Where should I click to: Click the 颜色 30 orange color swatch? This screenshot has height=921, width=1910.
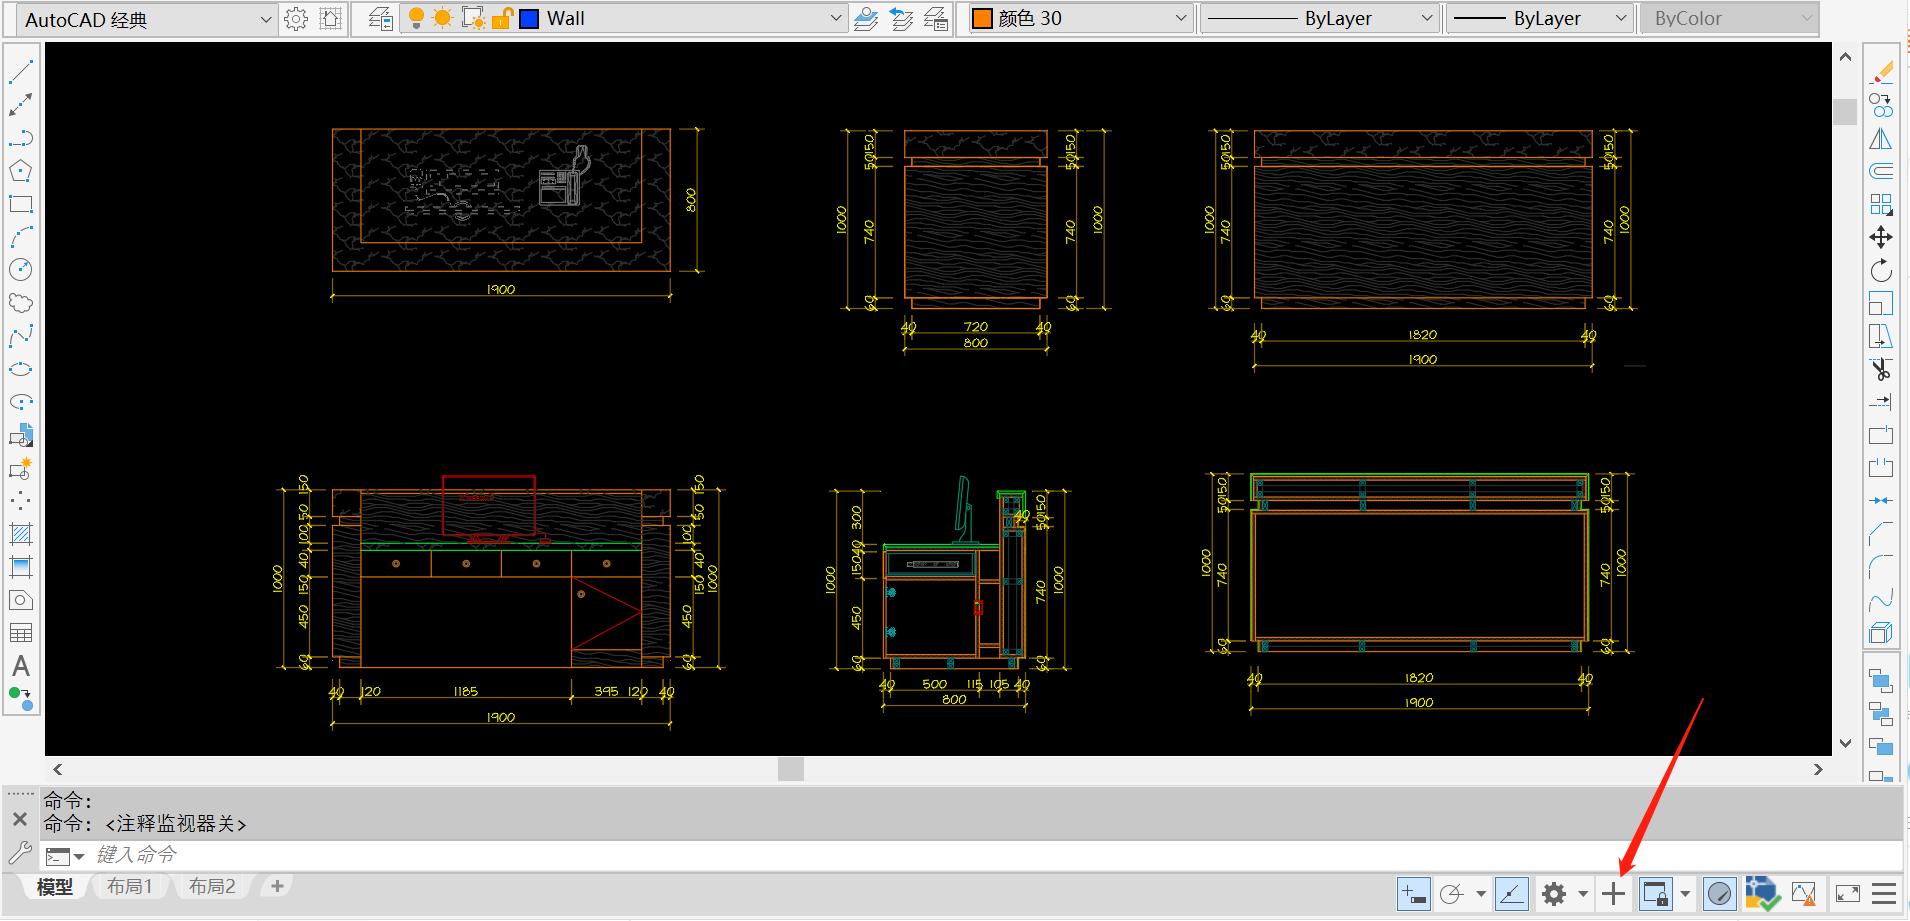[x=982, y=19]
